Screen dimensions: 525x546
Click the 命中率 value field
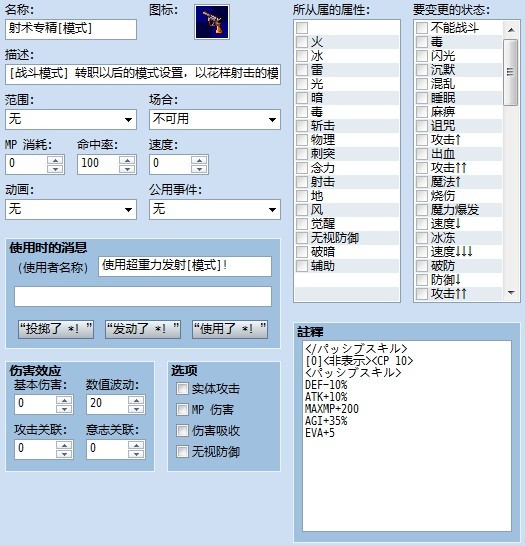pyautogui.click(x=98, y=164)
